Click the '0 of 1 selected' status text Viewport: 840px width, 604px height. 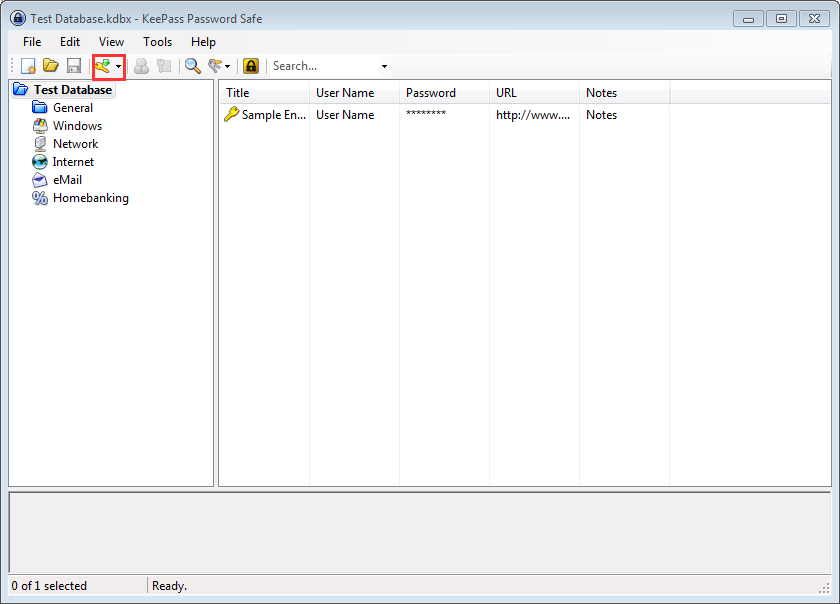(x=49, y=586)
